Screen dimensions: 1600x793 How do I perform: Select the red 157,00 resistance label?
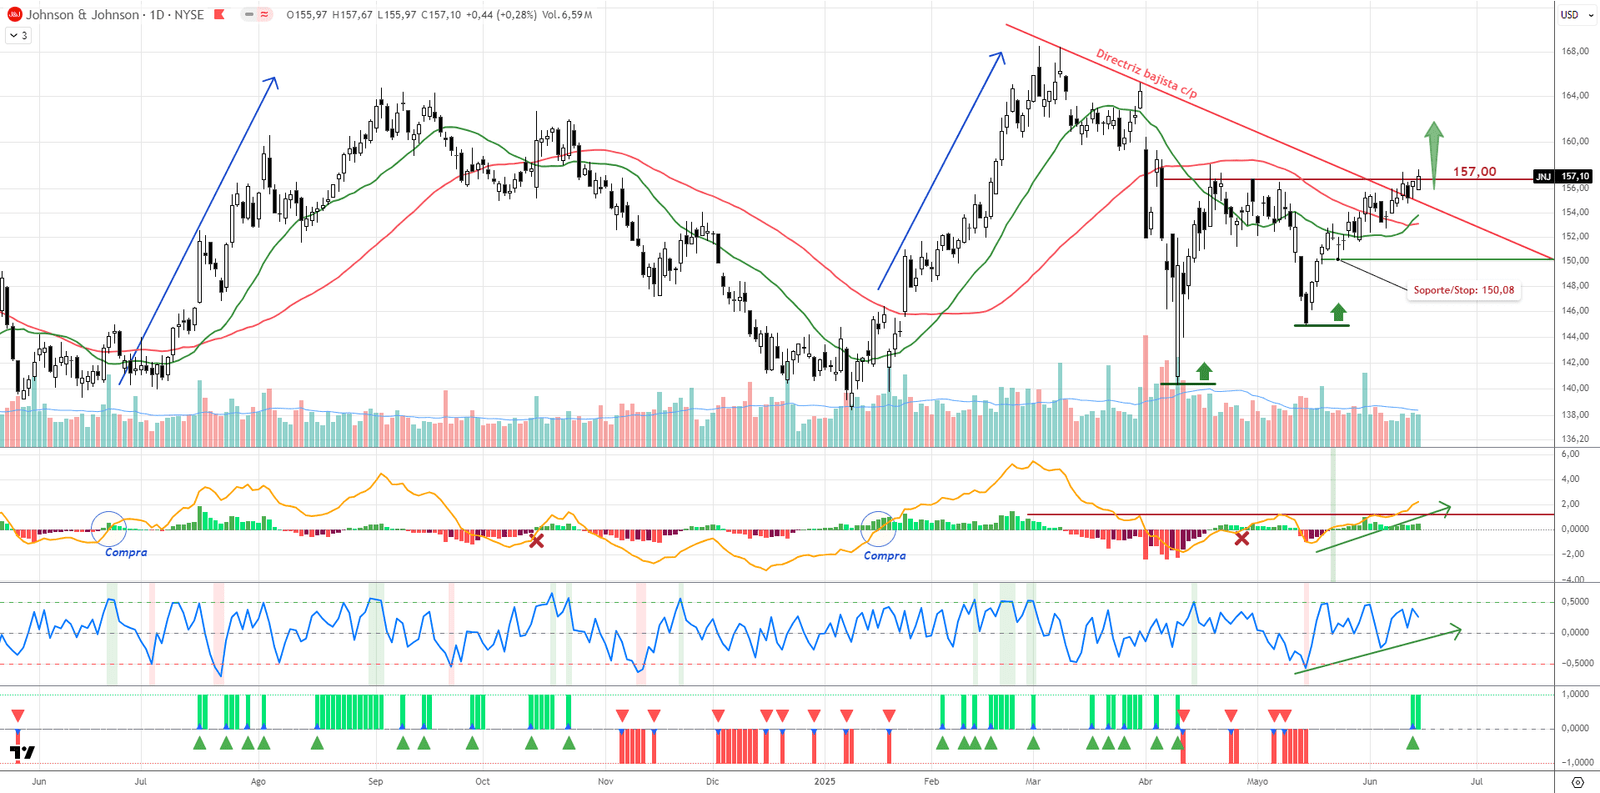[x=1475, y=171]
